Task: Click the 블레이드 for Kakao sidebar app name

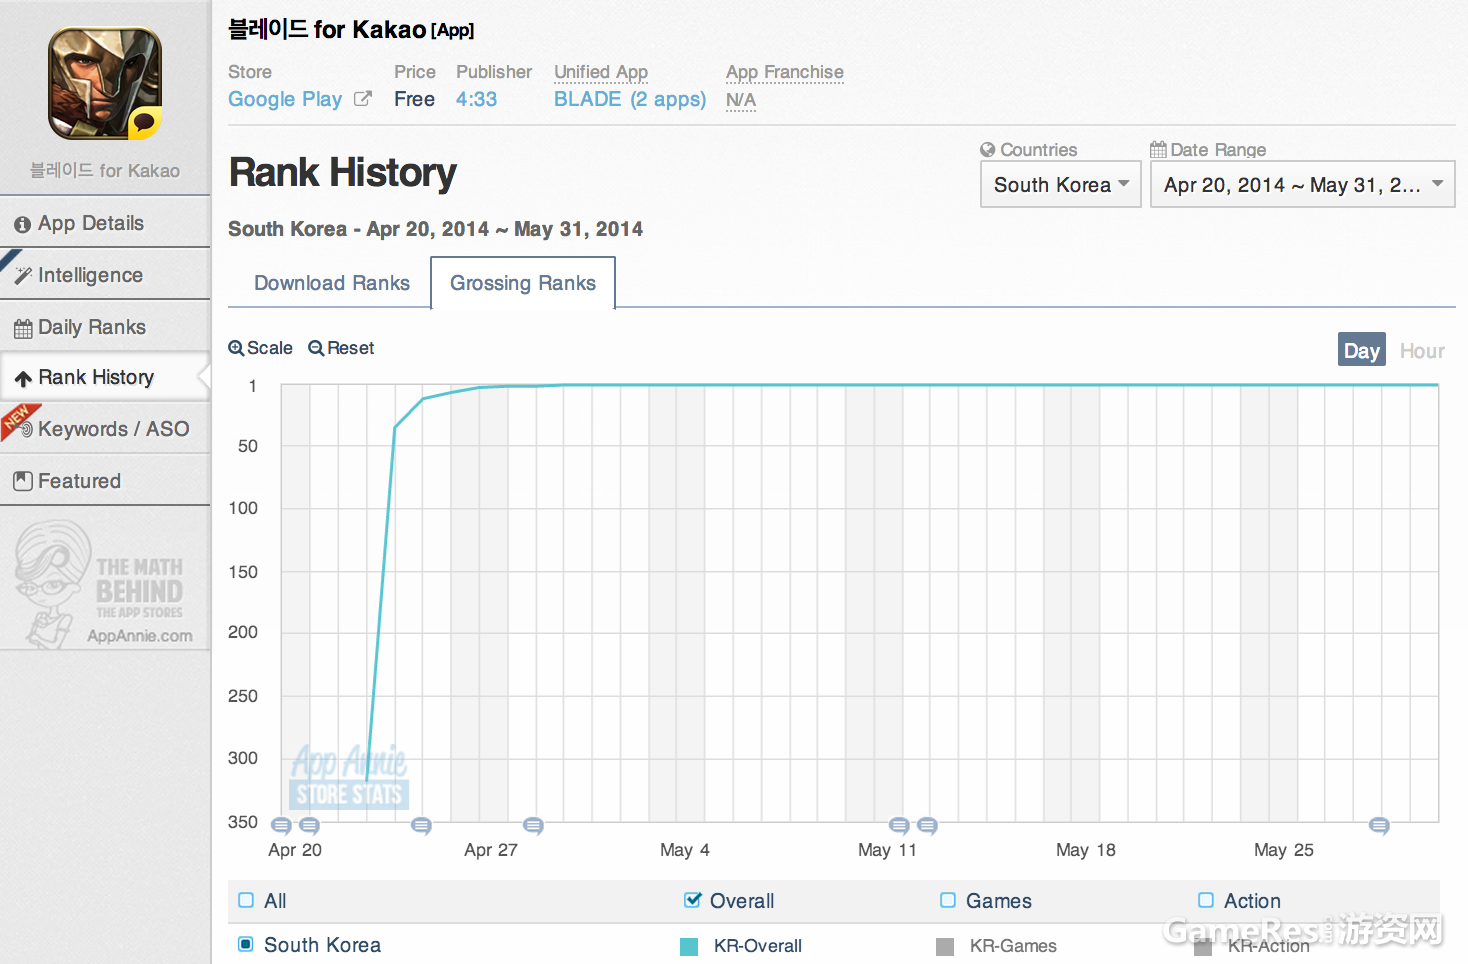Action: pos(105,171)
